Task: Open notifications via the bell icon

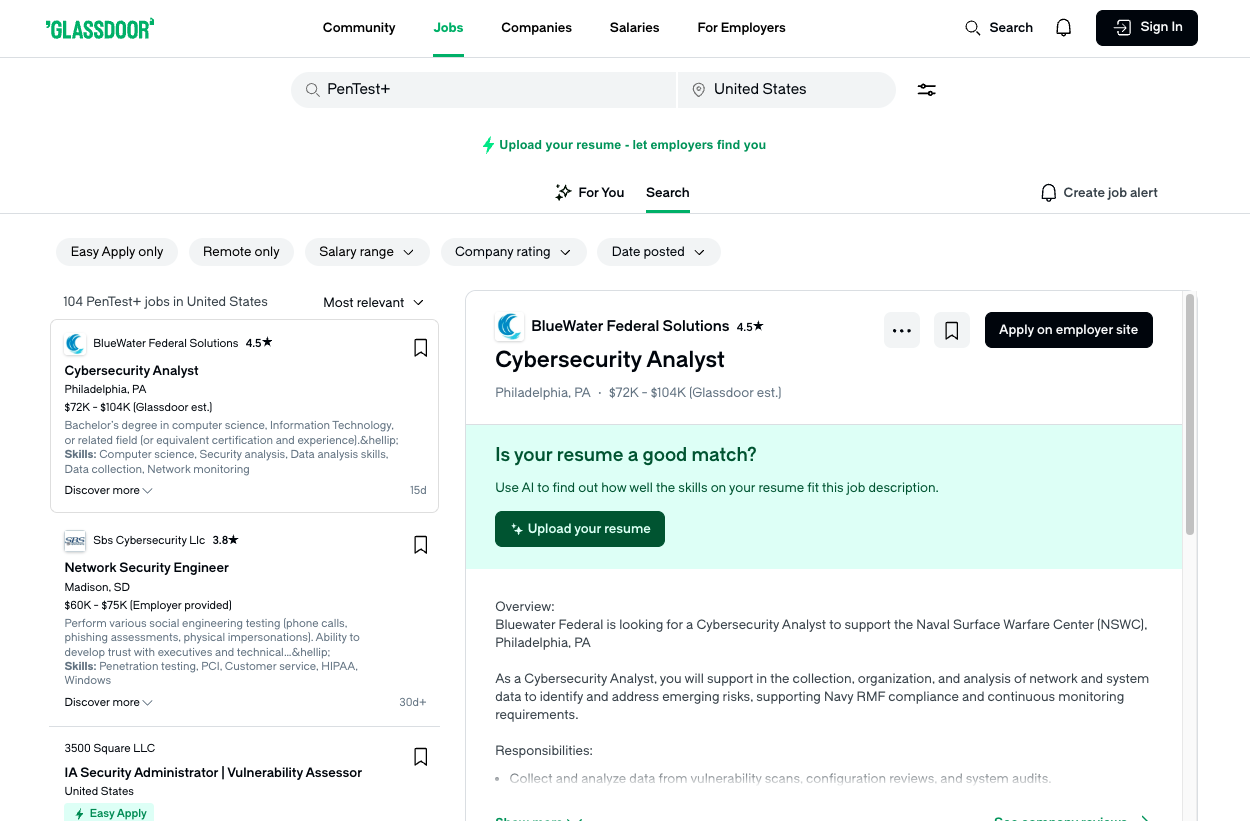Action: [x=1063, y=27]
